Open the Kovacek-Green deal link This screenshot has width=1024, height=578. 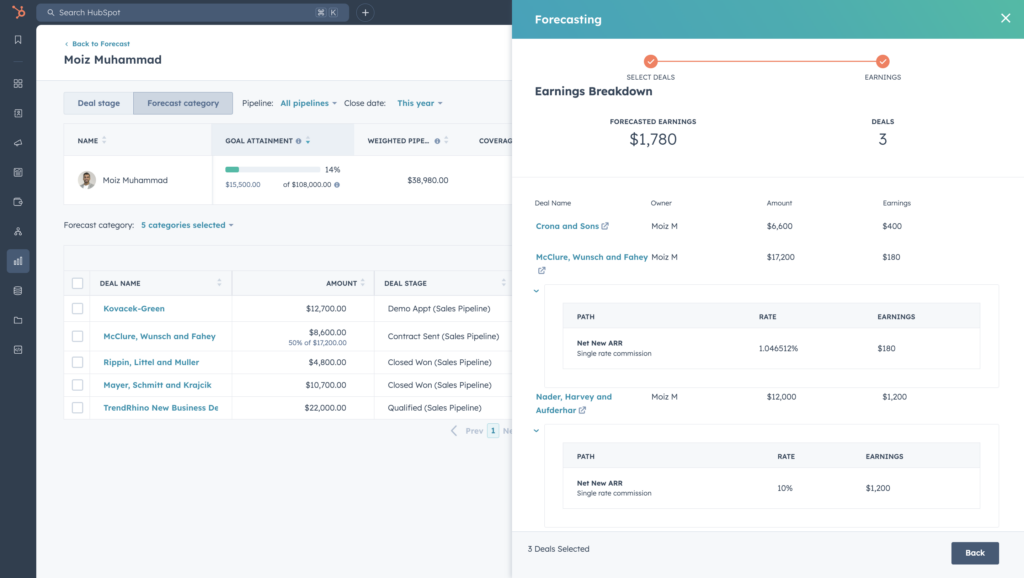134,308
